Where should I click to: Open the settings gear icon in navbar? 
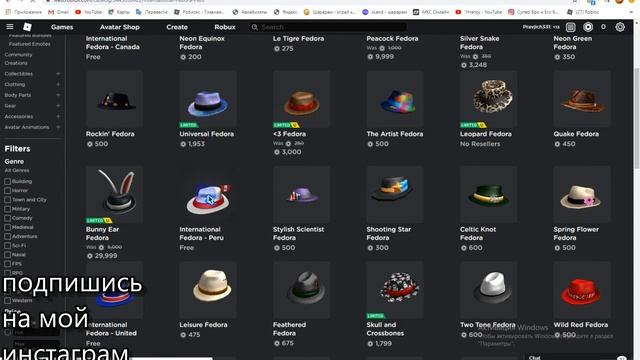point(620,27)
